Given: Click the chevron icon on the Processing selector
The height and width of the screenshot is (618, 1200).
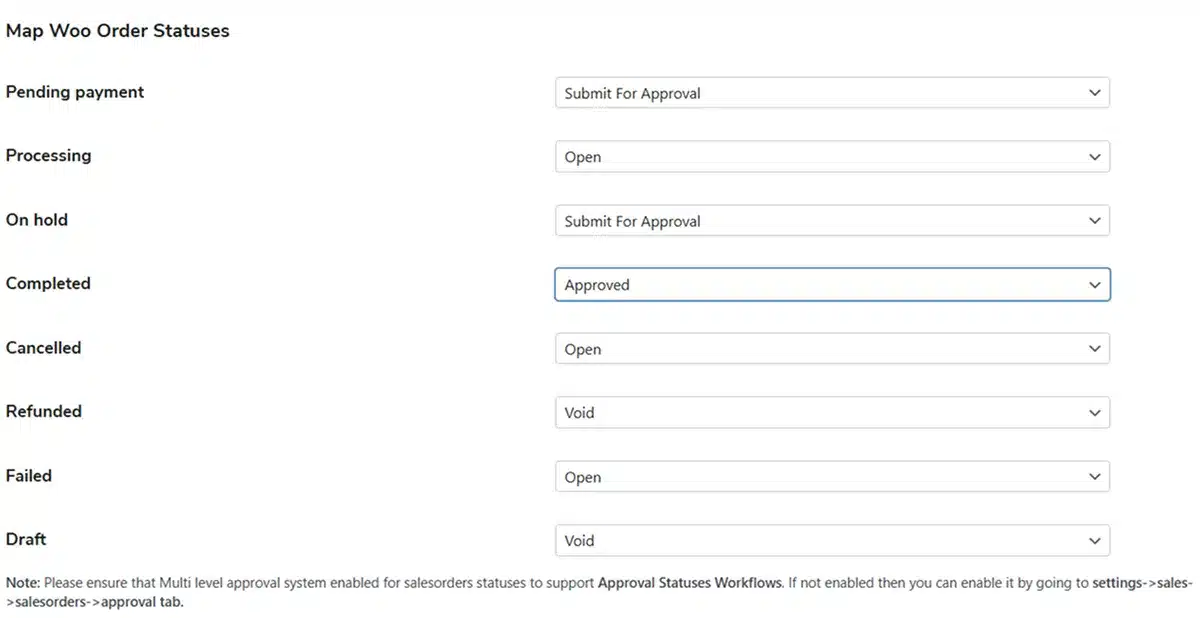Looking at the screenshot, I should [1093, 156].
